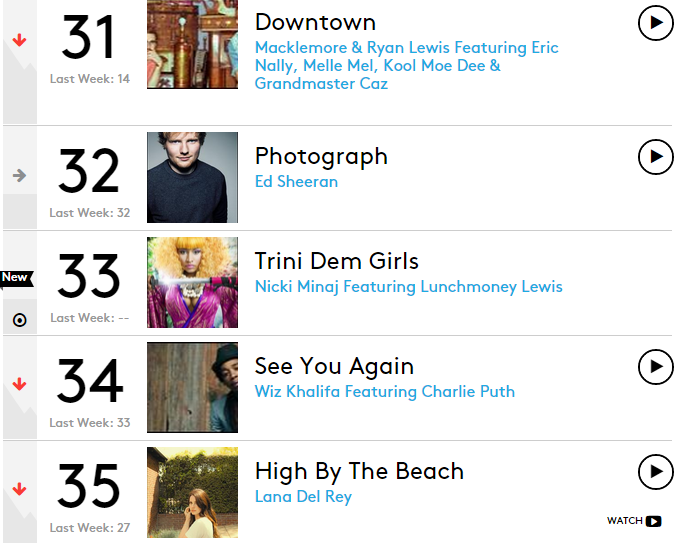Open Ed Sheeran artist link
The width and height of the screenshot is (680, 543).
(x=296, y=182)
